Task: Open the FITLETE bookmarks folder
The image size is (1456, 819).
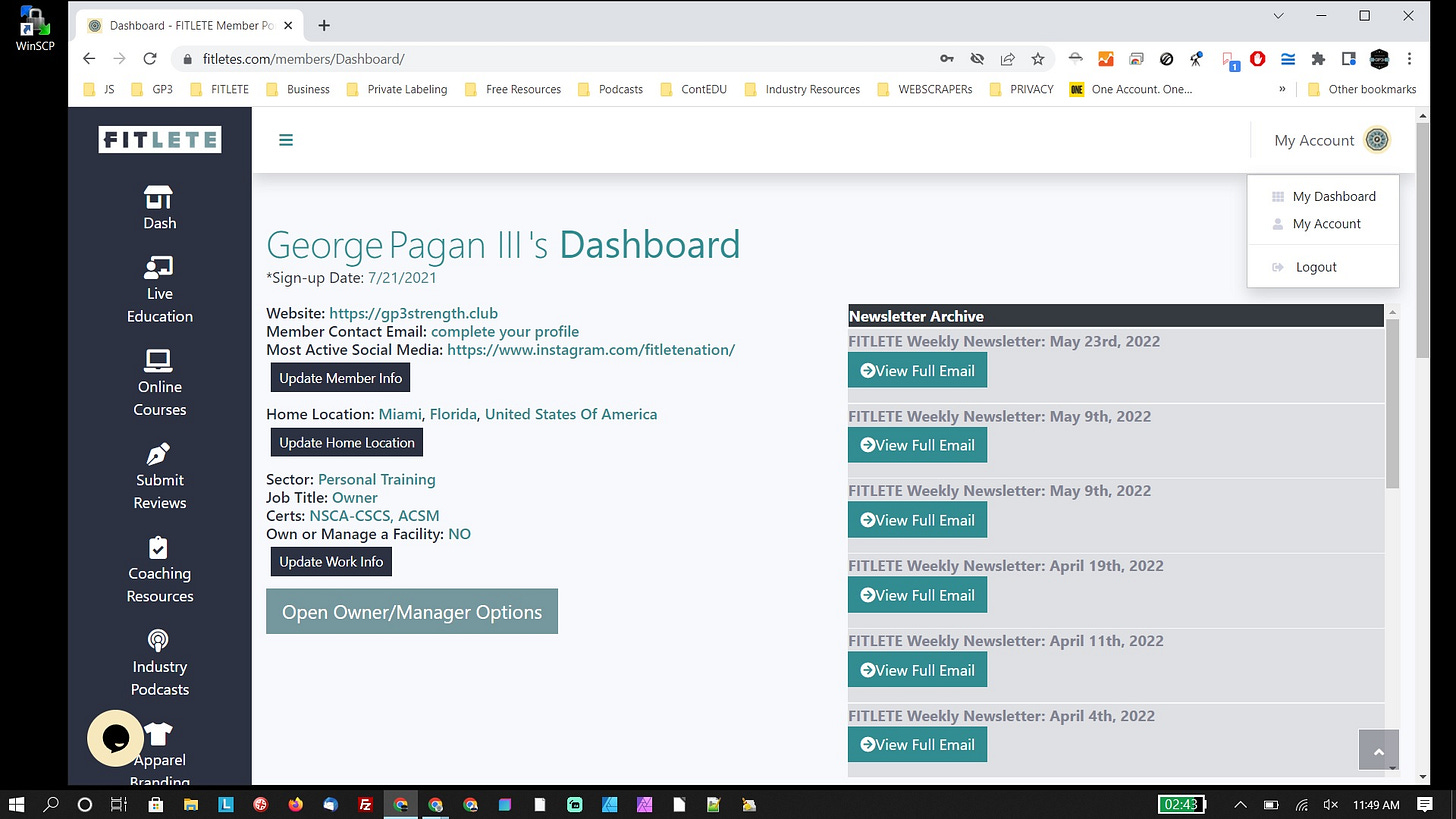Action: (220, 89)
